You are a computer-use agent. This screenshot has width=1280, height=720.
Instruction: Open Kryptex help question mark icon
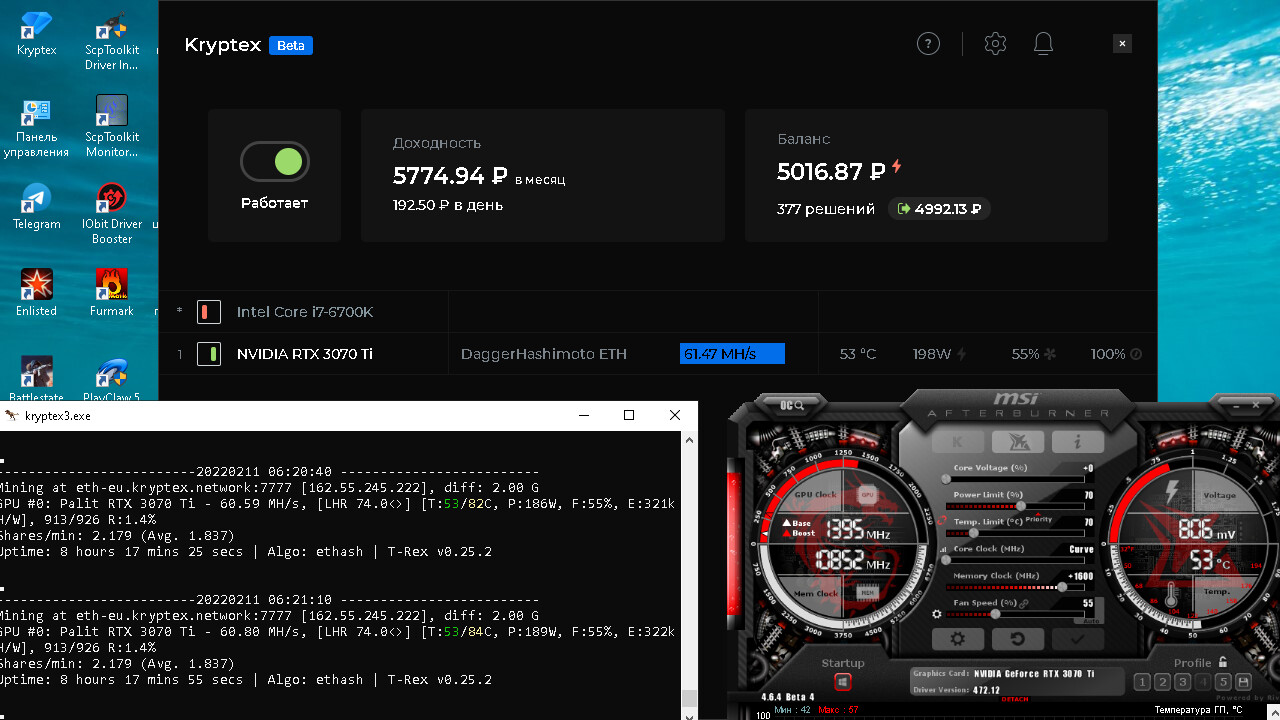928,44
